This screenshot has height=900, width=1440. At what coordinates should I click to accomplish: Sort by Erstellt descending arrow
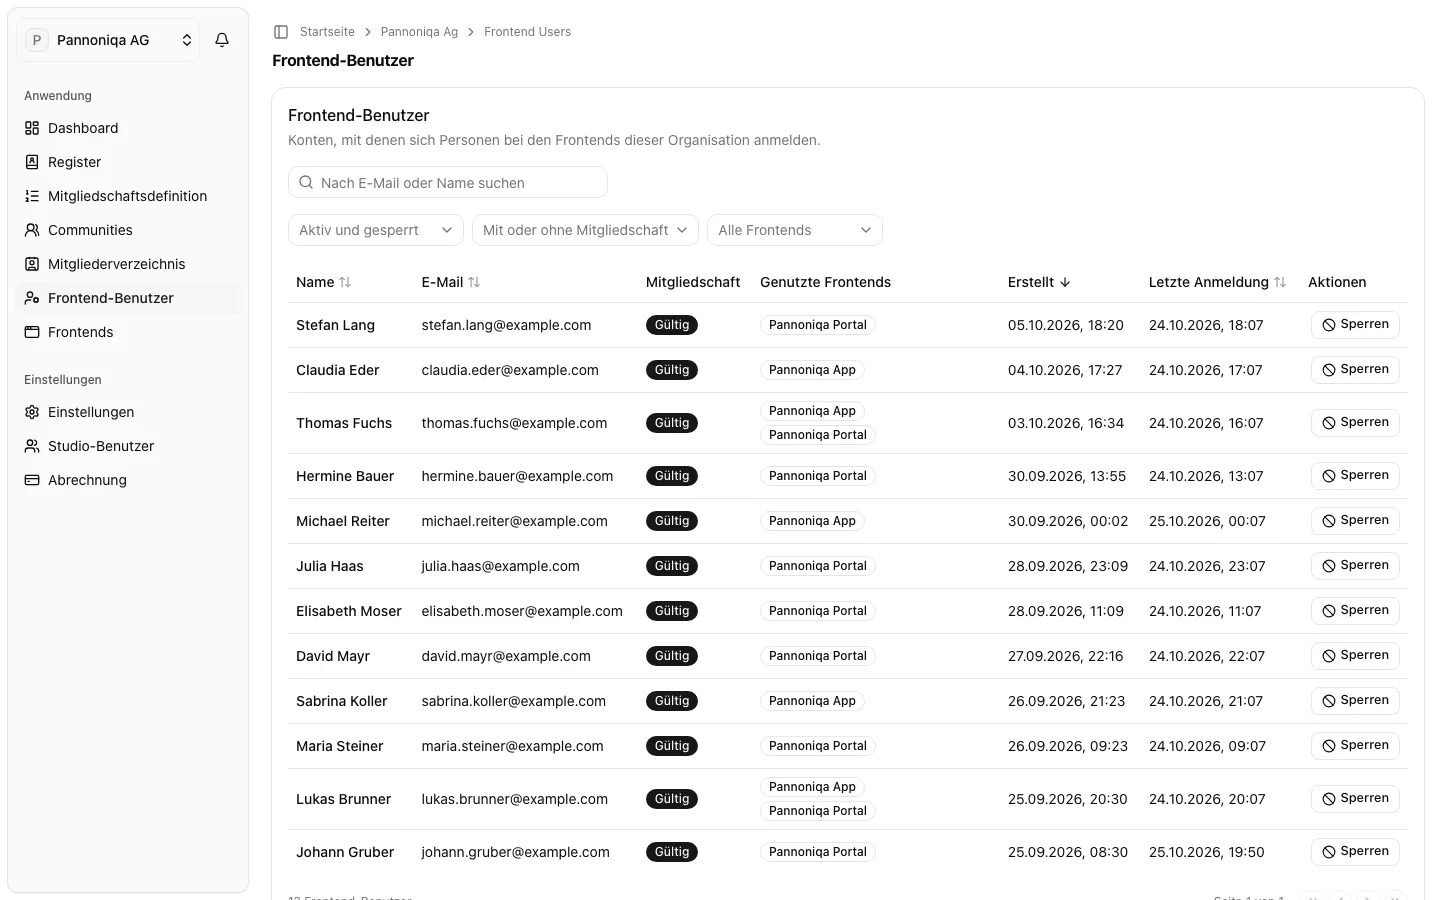click(x=1065, y=282)
